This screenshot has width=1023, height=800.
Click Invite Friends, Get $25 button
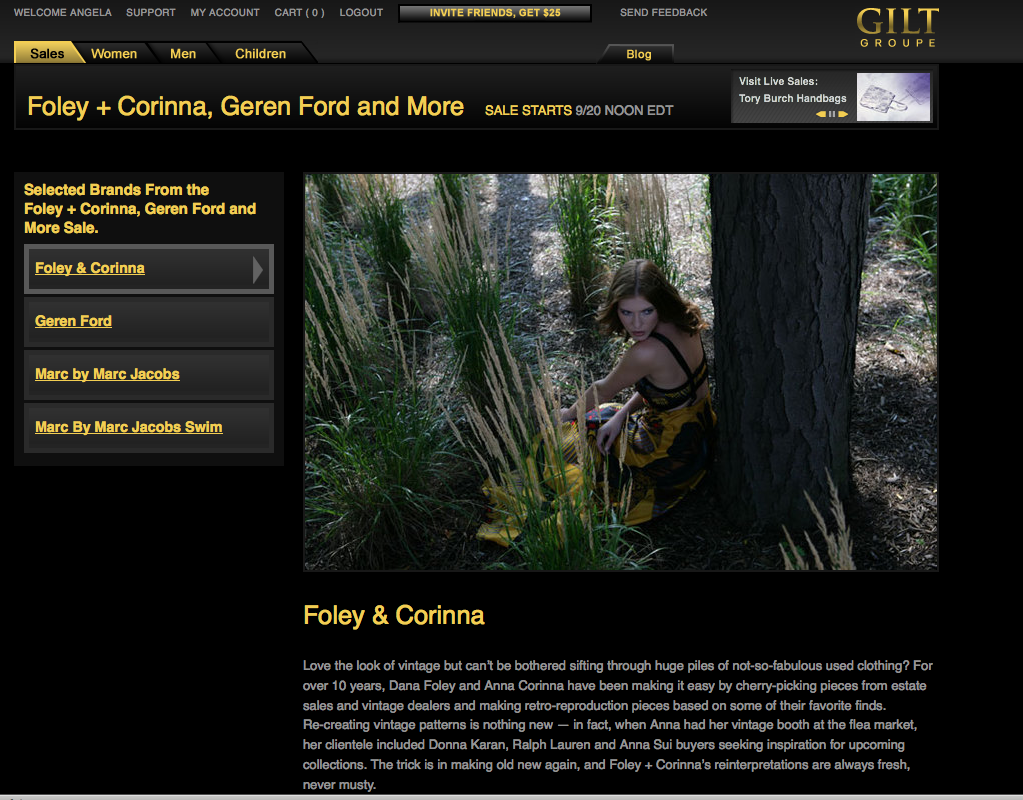[495, 13]
